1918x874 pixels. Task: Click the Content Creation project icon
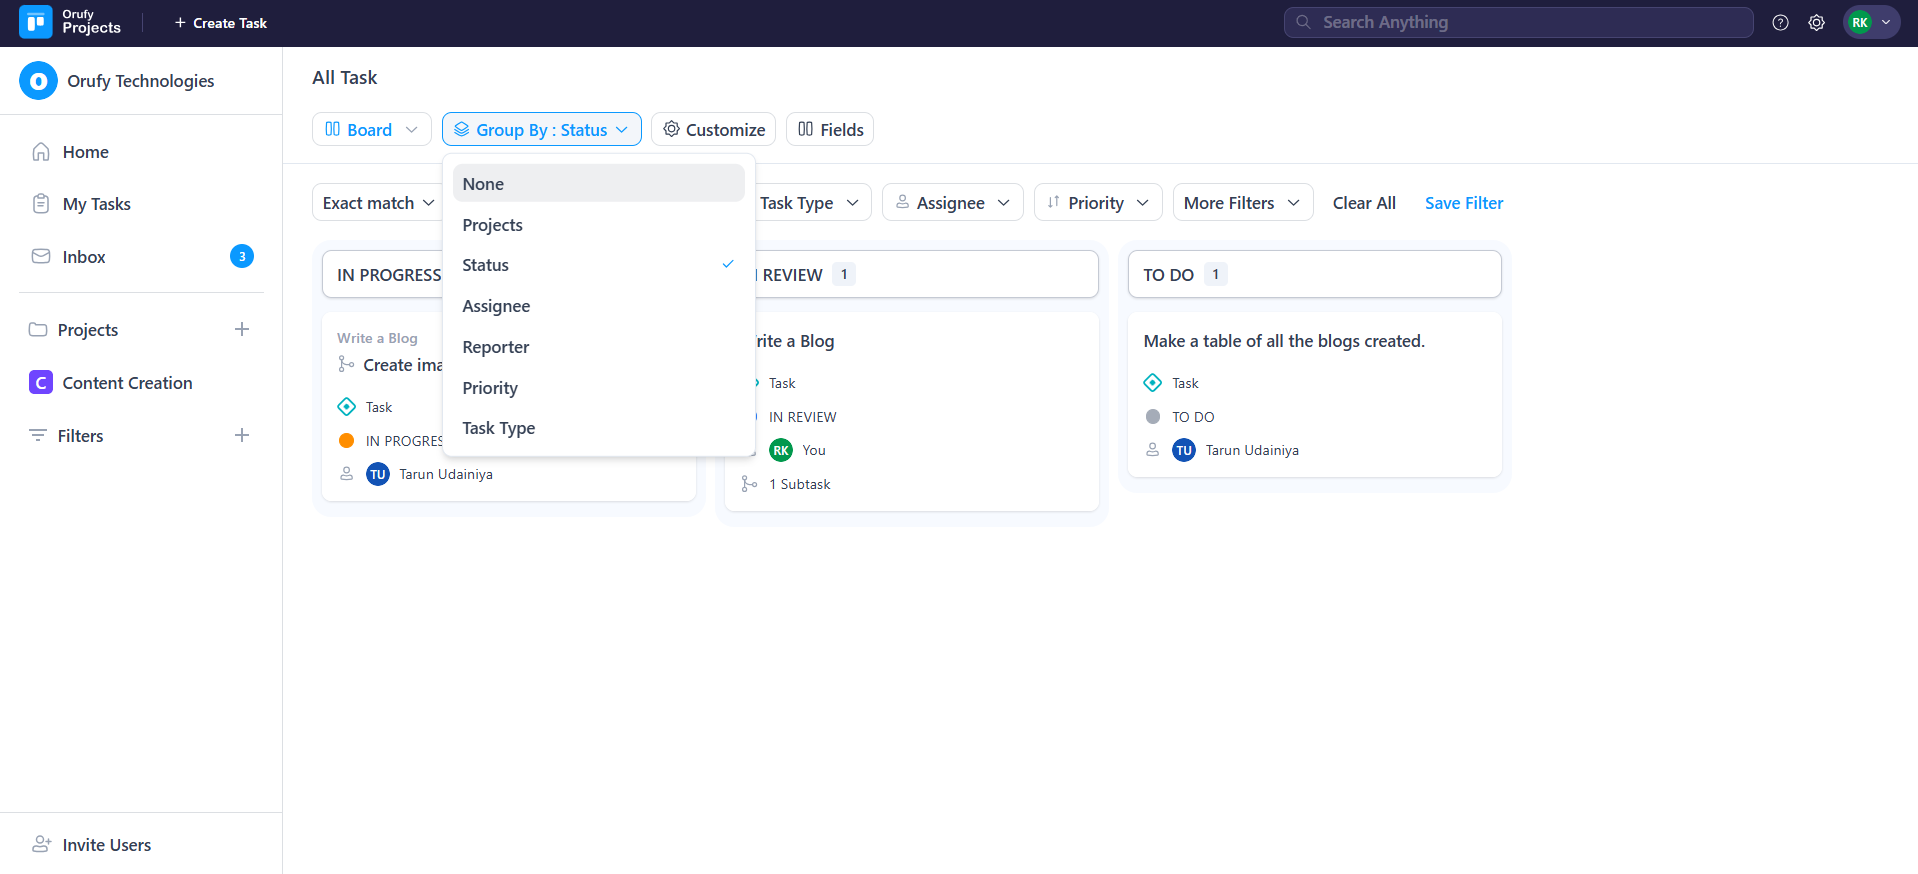[x=41, y=383]
